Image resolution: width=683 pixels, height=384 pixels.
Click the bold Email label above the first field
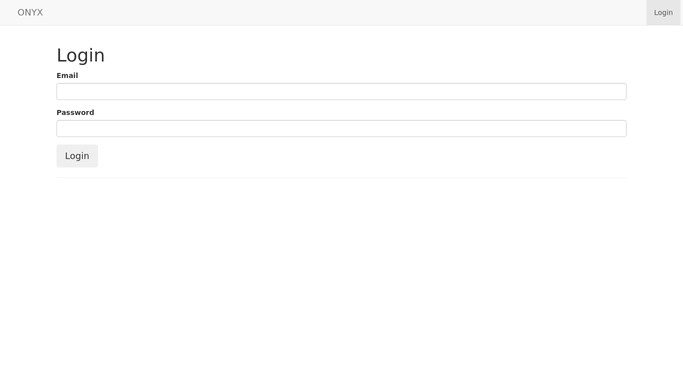tap(67, 75)
